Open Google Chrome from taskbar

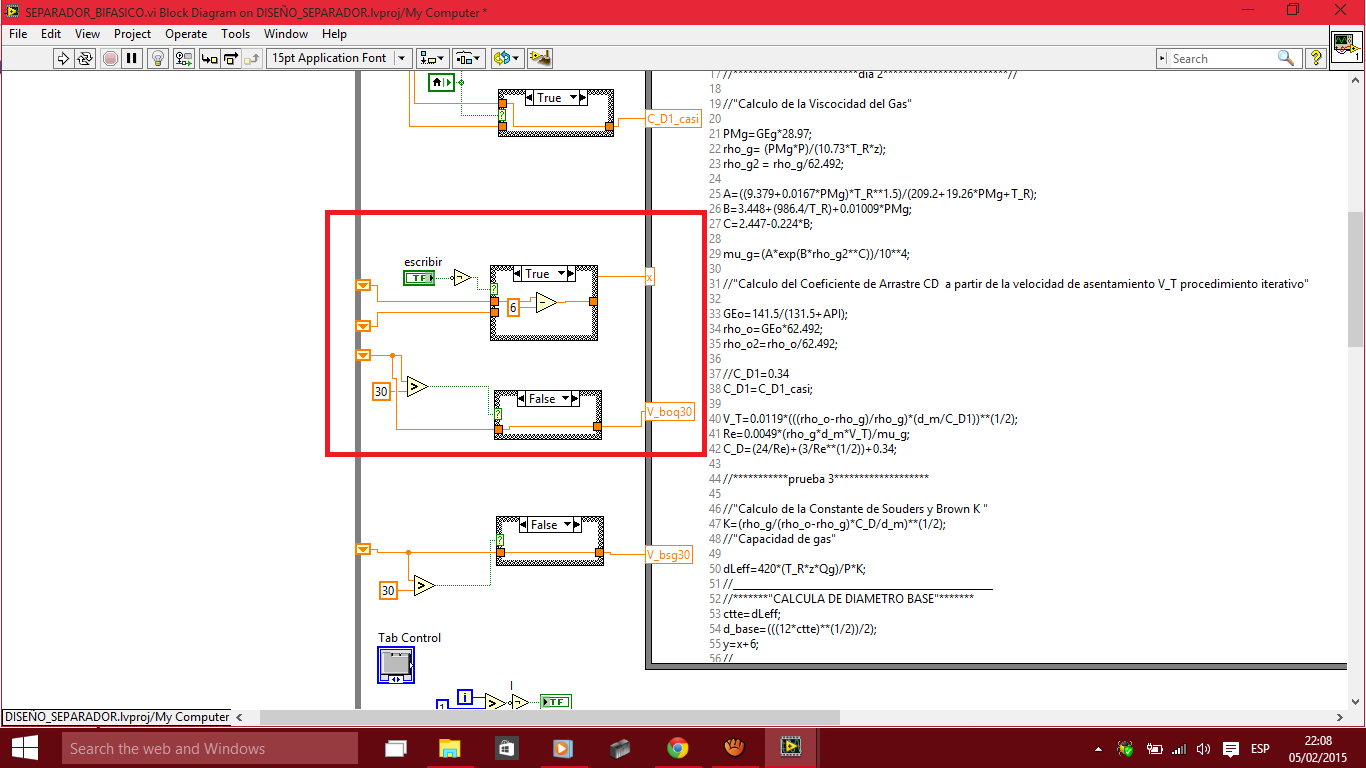click(678, 748)
